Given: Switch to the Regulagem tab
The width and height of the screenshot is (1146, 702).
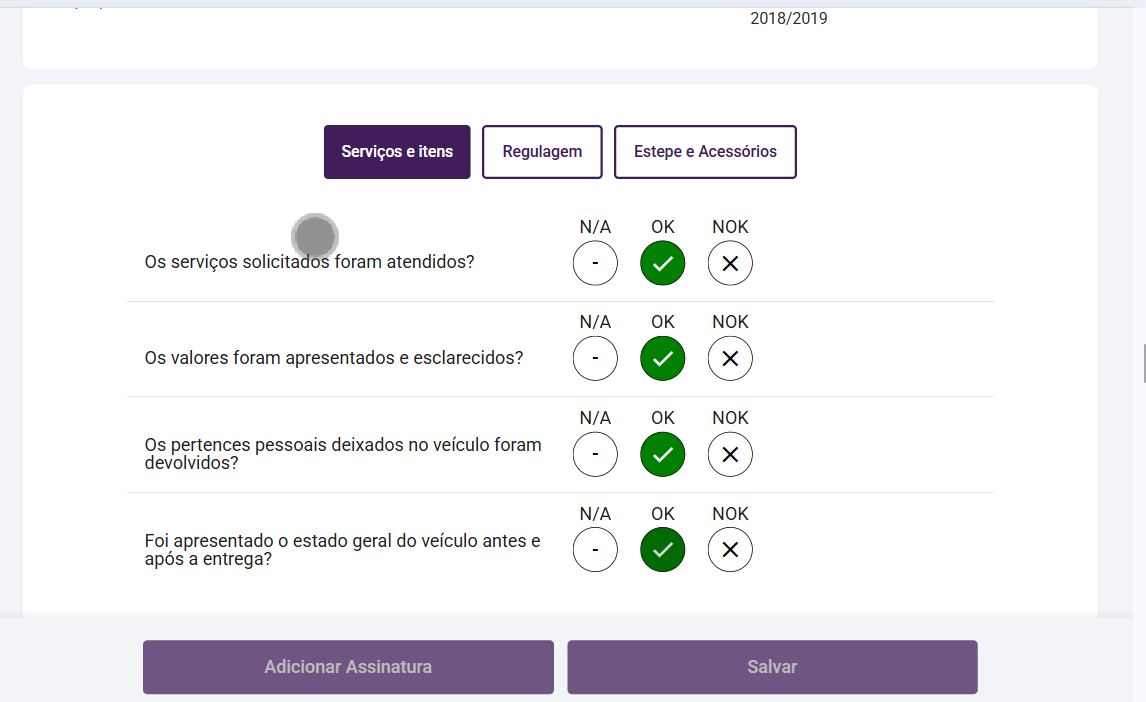Looking at the screenshot, I should [x=542, y=152].
